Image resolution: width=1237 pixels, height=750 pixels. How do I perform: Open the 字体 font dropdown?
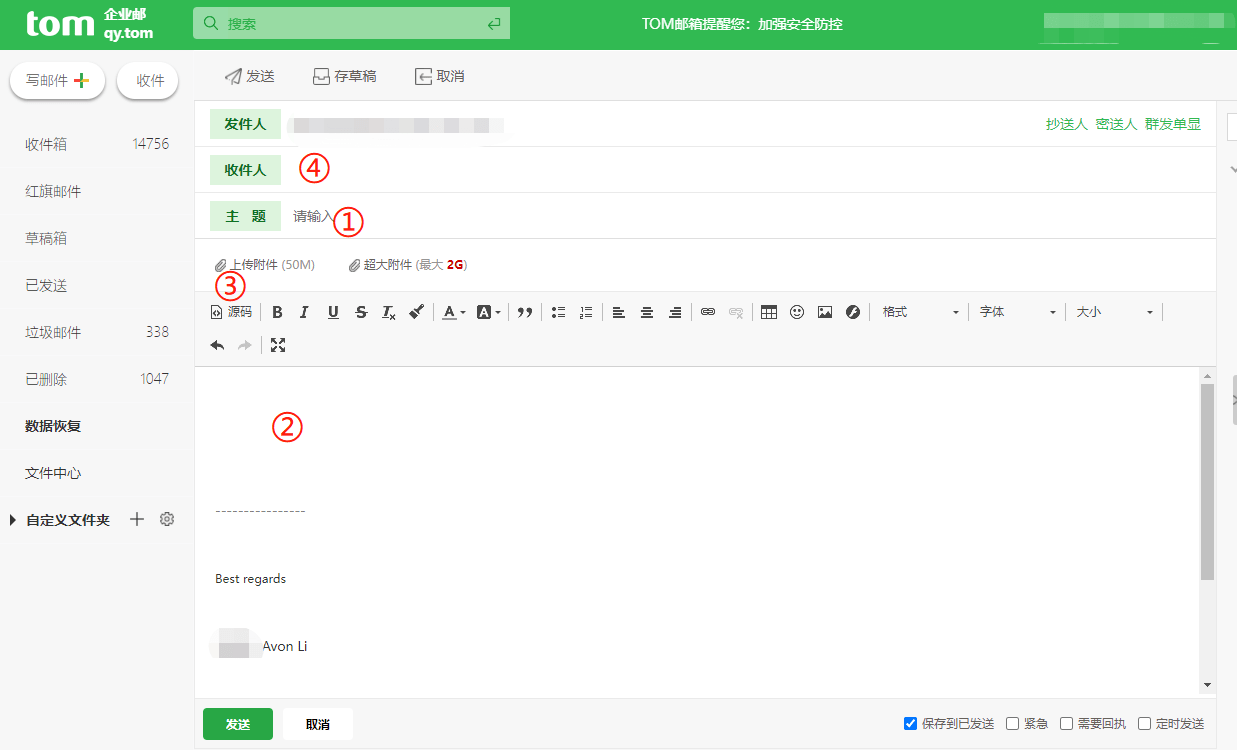point(1017,312)
